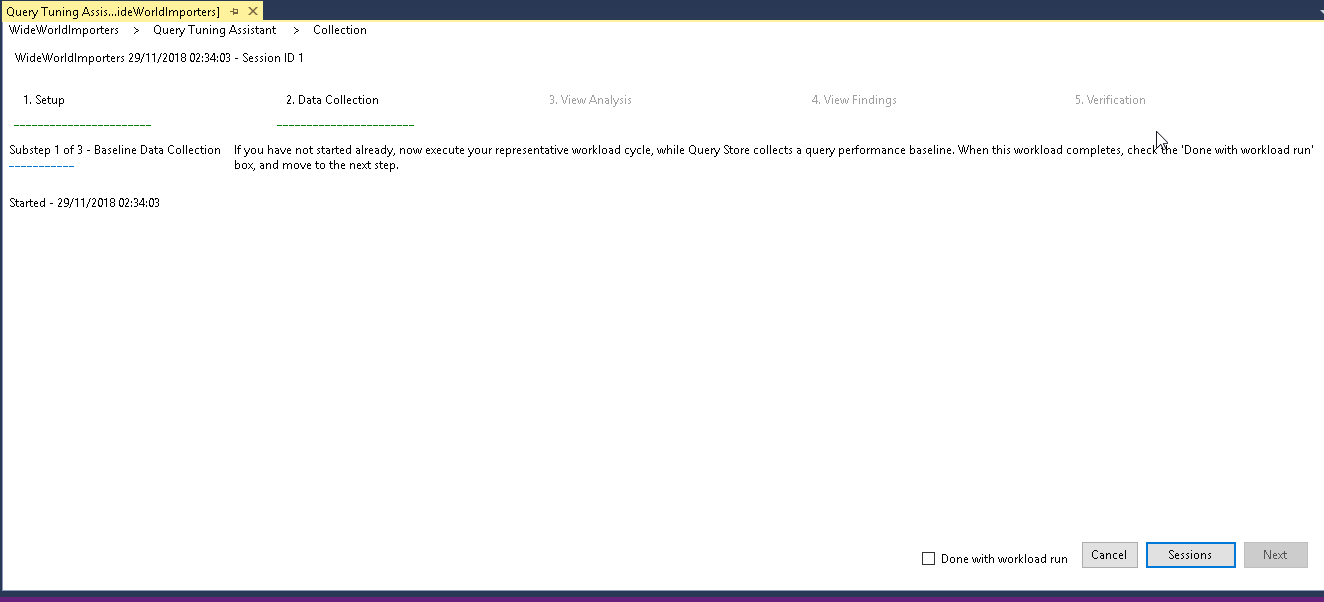Click the 'Started - 29/11/2018 02:34:03' text
The image size is (1324, 602).
coord(84,203)
